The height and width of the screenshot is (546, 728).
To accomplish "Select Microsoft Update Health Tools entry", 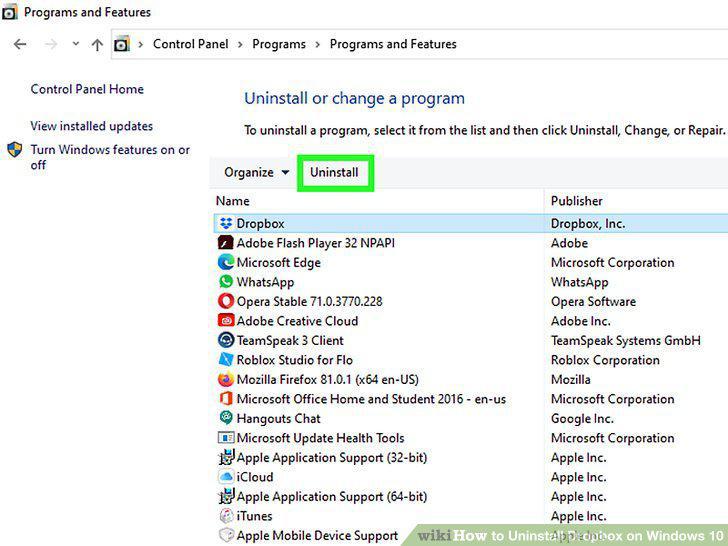I will pyautogui.click(x=320, y=438).
